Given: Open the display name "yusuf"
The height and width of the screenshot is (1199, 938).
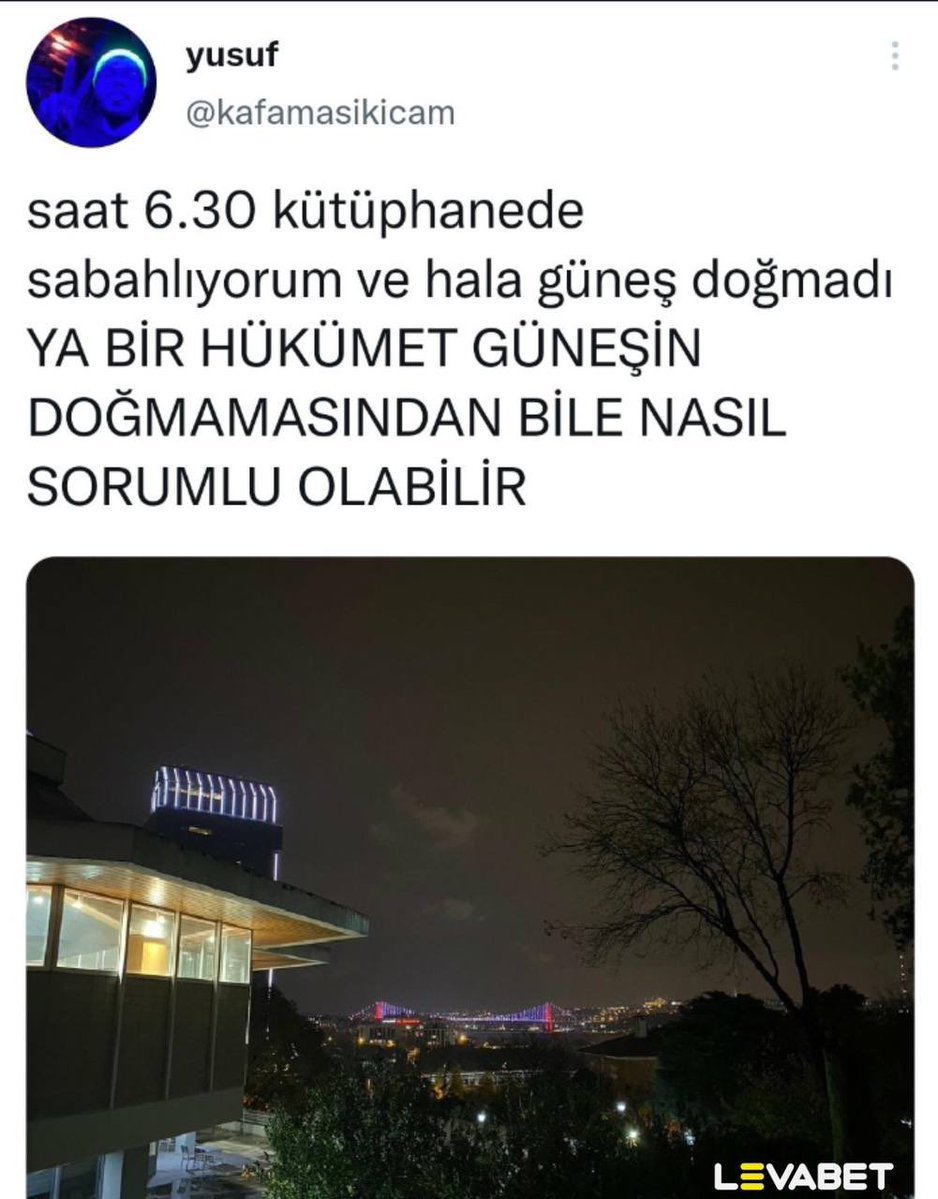Looking at the screenshot, I should tap(232, 56).
